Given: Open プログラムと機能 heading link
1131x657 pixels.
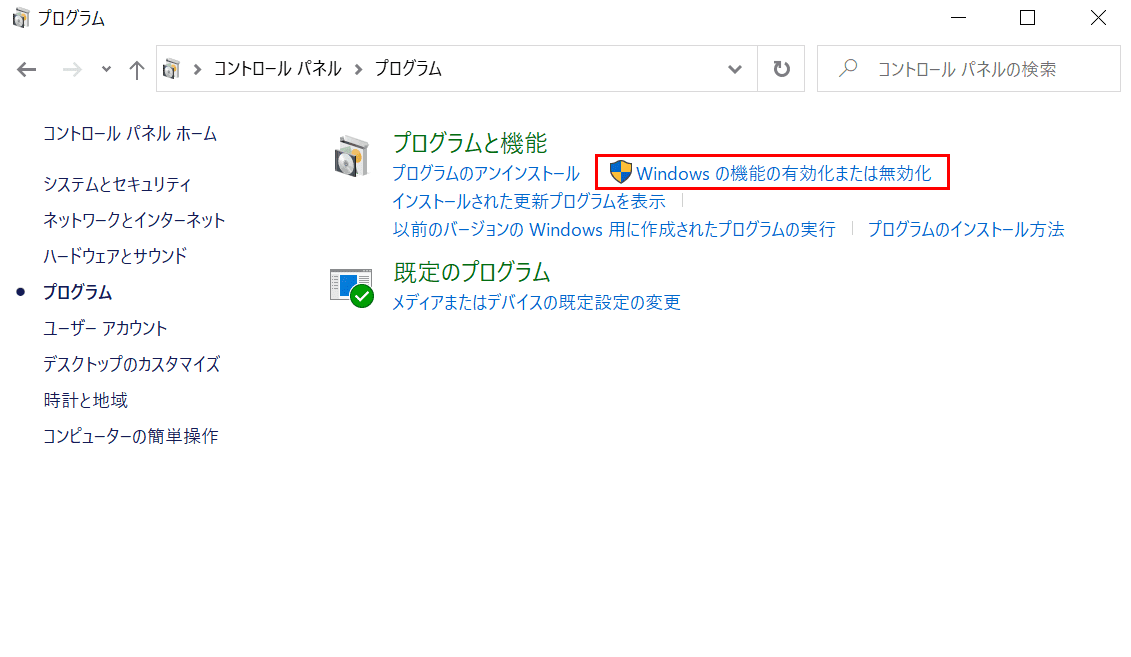Looking at the screenshot, I should click(470, 143).
